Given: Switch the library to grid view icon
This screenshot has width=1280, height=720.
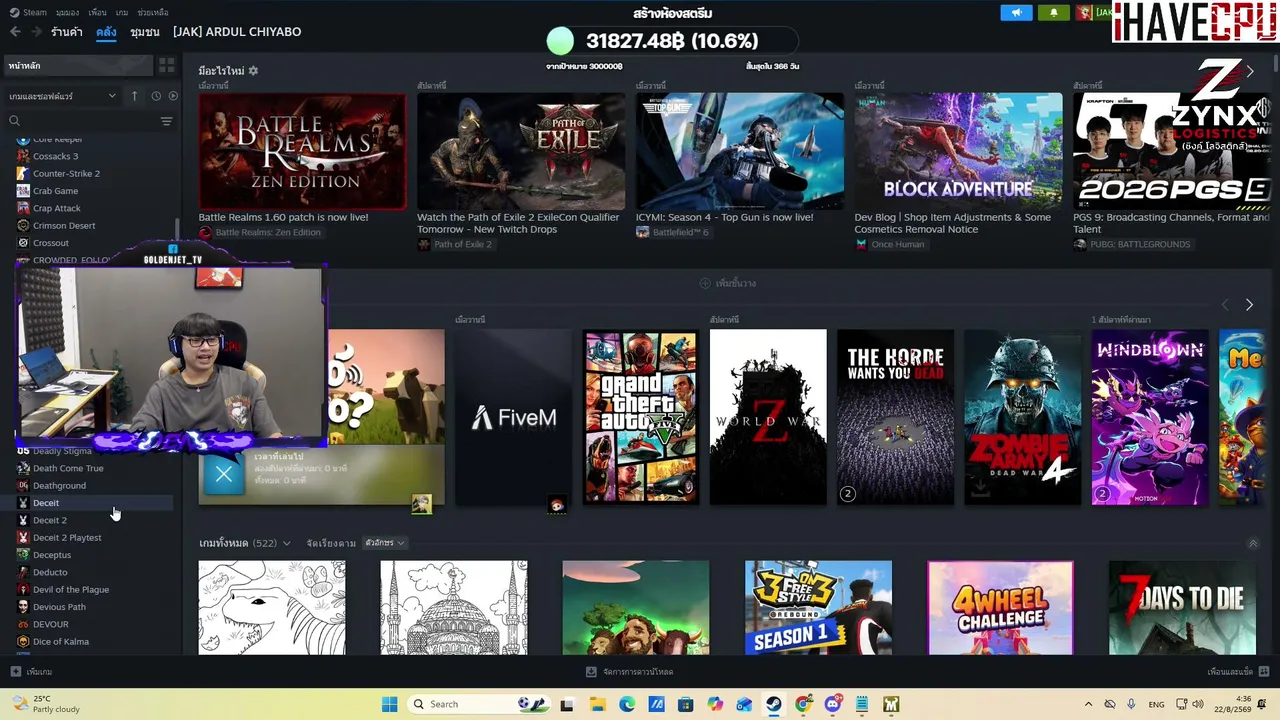Looking at the screenshot, I should click(x=167, y=65).
